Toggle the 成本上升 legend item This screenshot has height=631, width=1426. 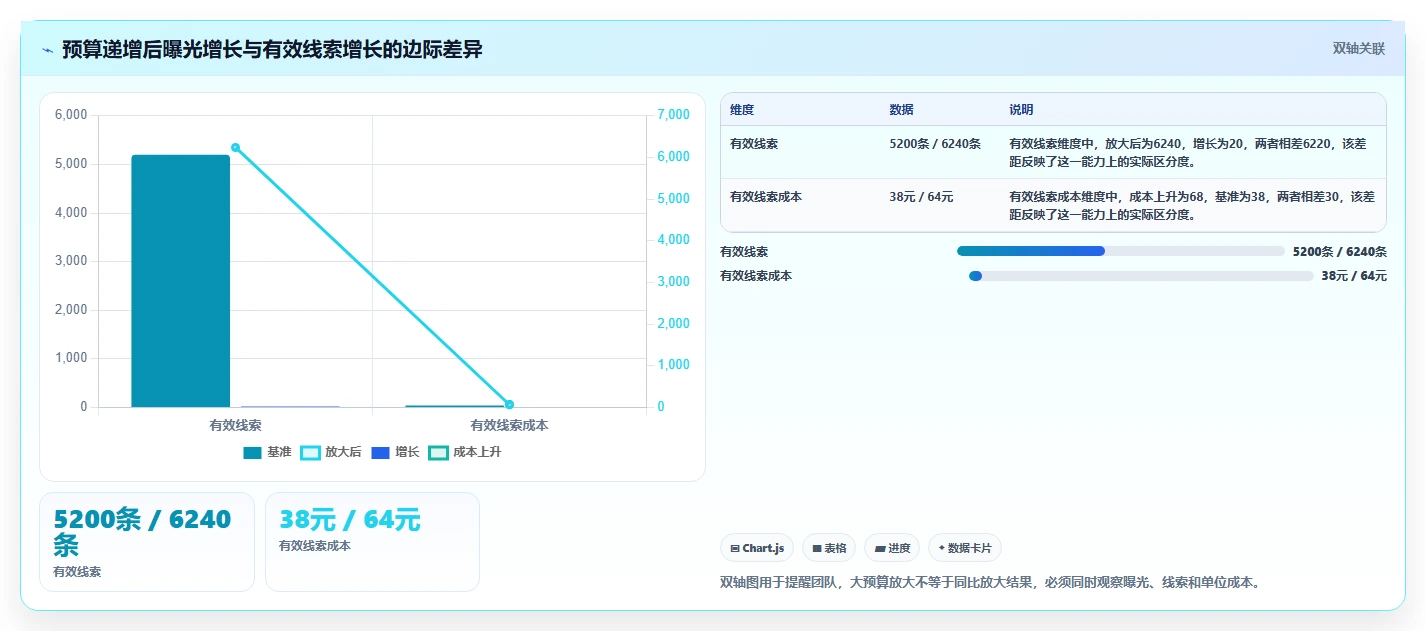(x=465, y=452)
